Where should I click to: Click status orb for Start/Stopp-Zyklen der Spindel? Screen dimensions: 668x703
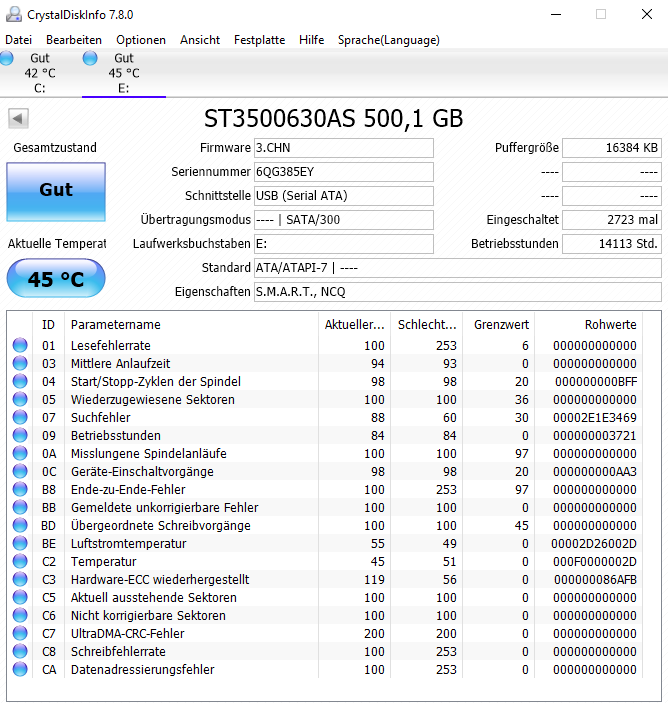(20, 381)
